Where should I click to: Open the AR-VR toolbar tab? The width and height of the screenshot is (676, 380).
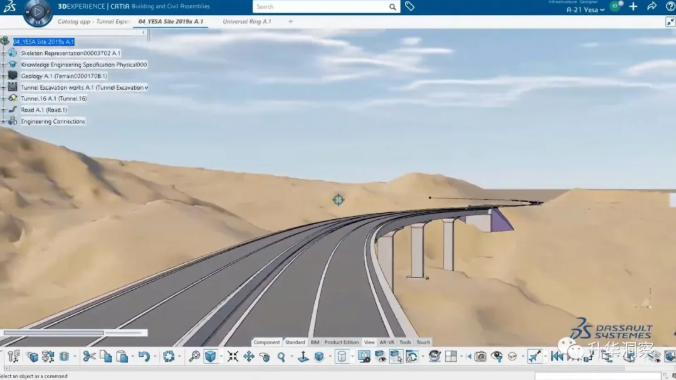tap(387, 342)
